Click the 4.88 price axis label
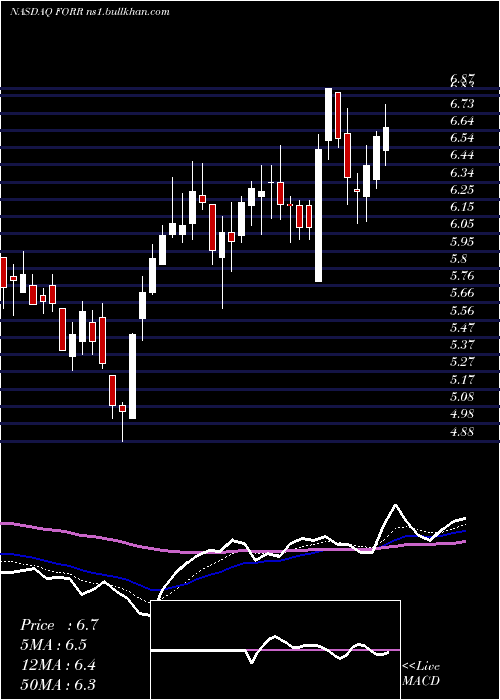 (462, 431)
